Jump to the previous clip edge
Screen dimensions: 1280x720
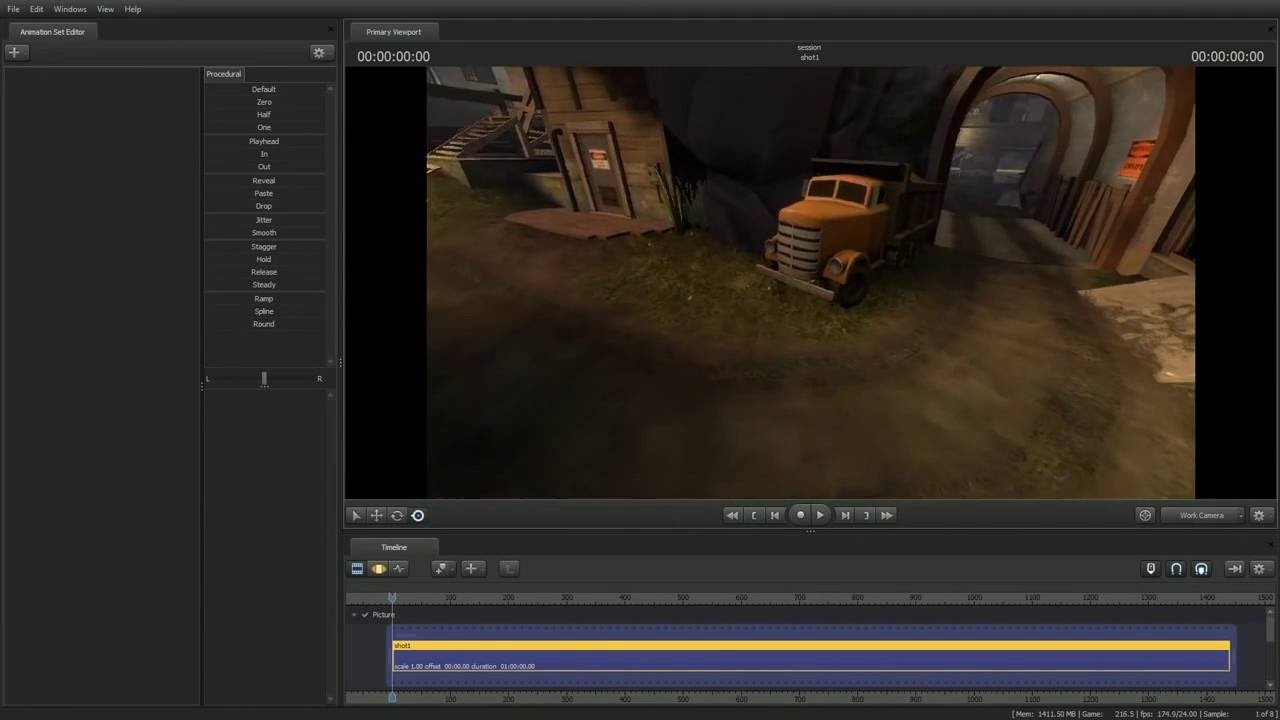(754, 515)
